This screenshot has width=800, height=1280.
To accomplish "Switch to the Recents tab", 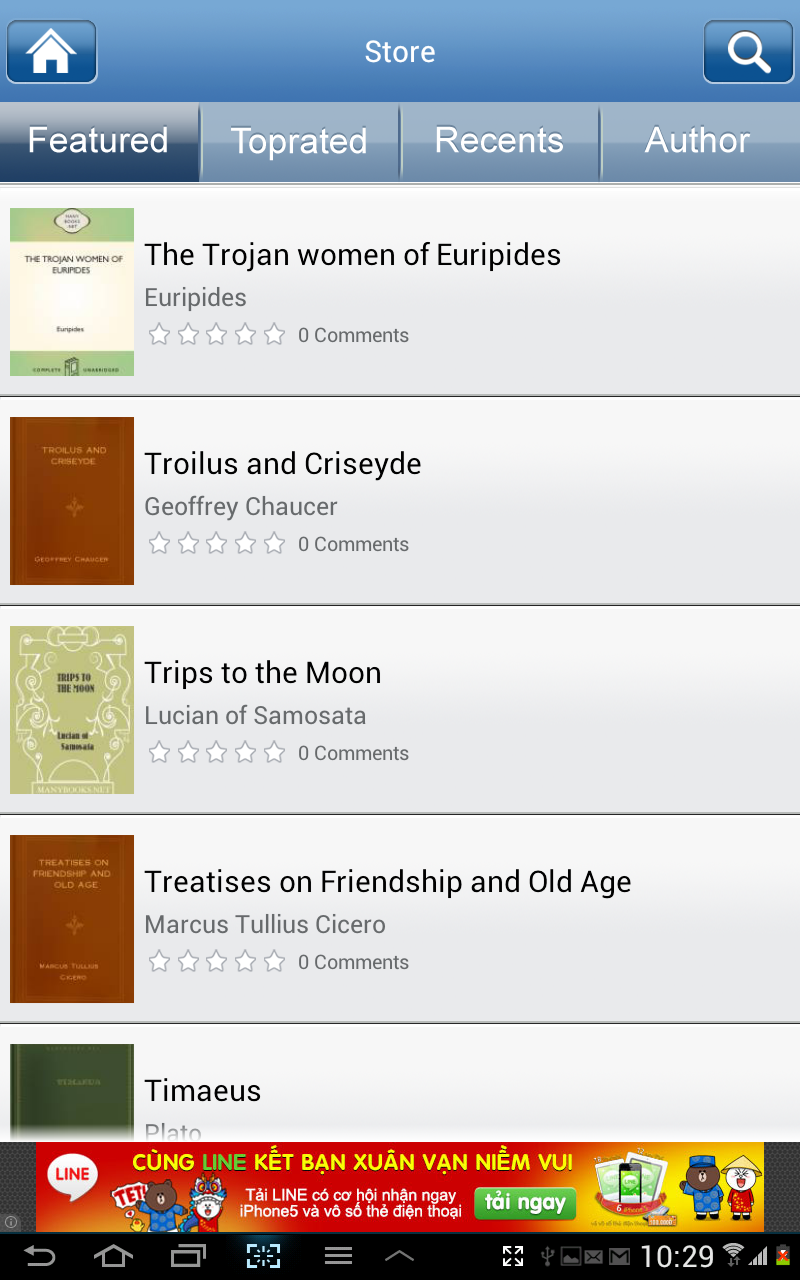I will pos(499,141).
